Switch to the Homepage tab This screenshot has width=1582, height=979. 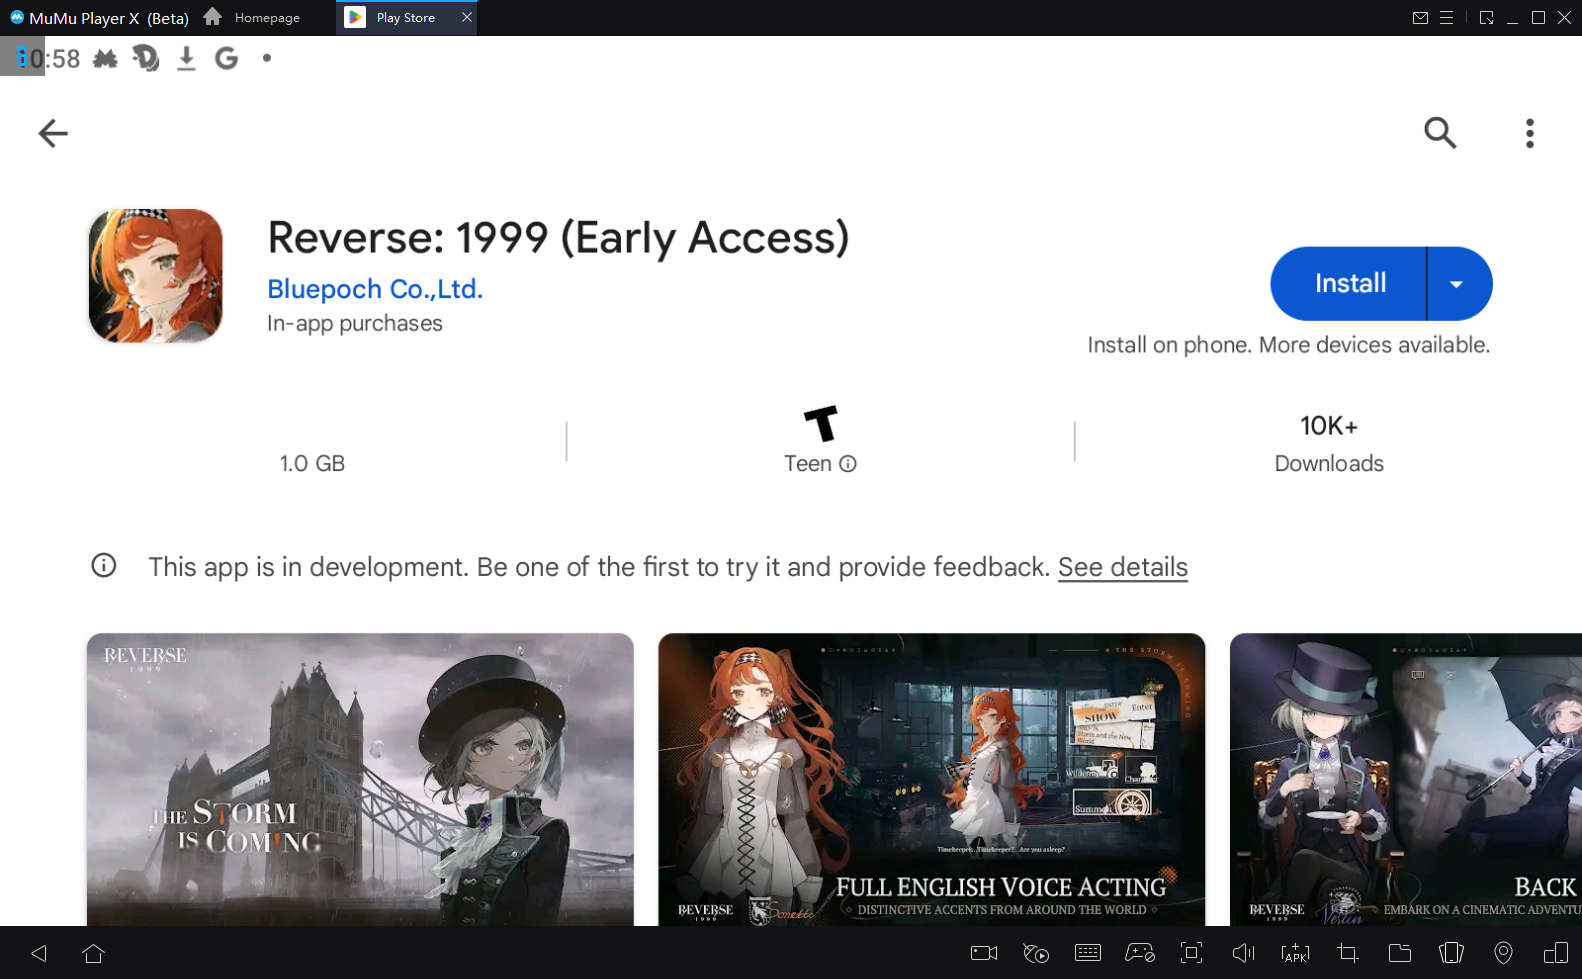click(x=253, y=18)
